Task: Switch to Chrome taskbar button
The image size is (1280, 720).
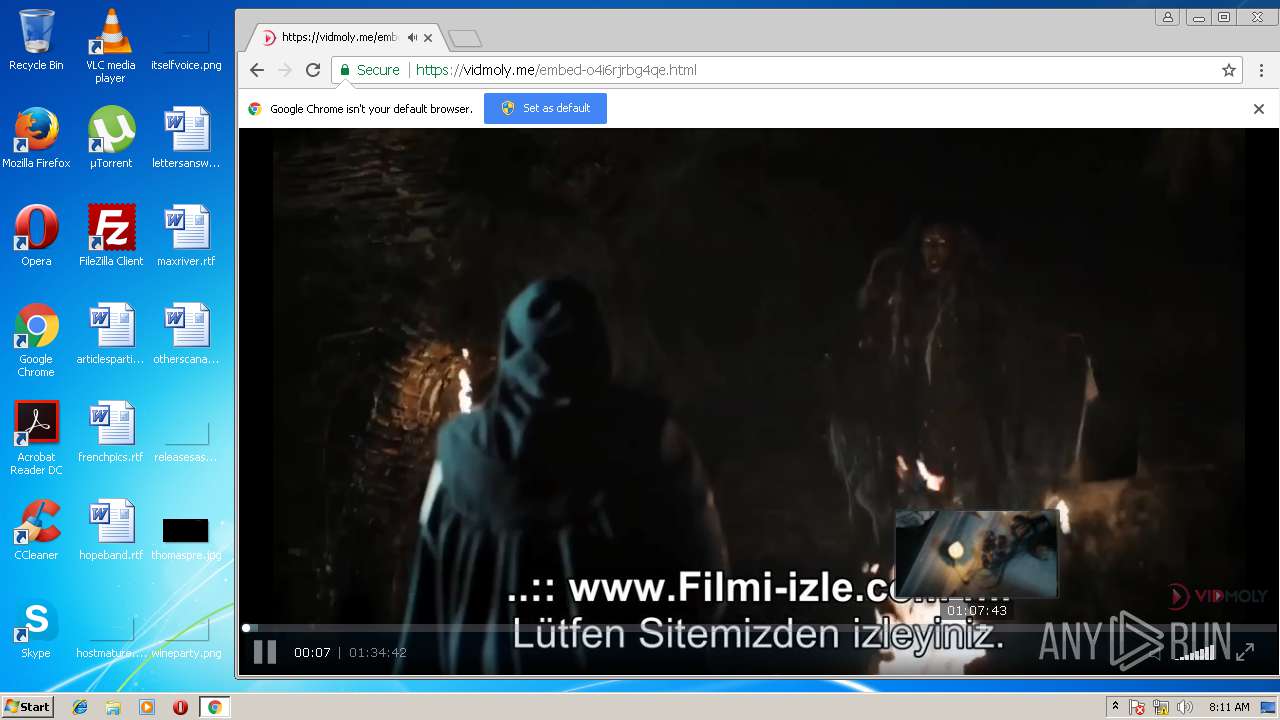Action: pyautogui.click(x=214, y=707)
